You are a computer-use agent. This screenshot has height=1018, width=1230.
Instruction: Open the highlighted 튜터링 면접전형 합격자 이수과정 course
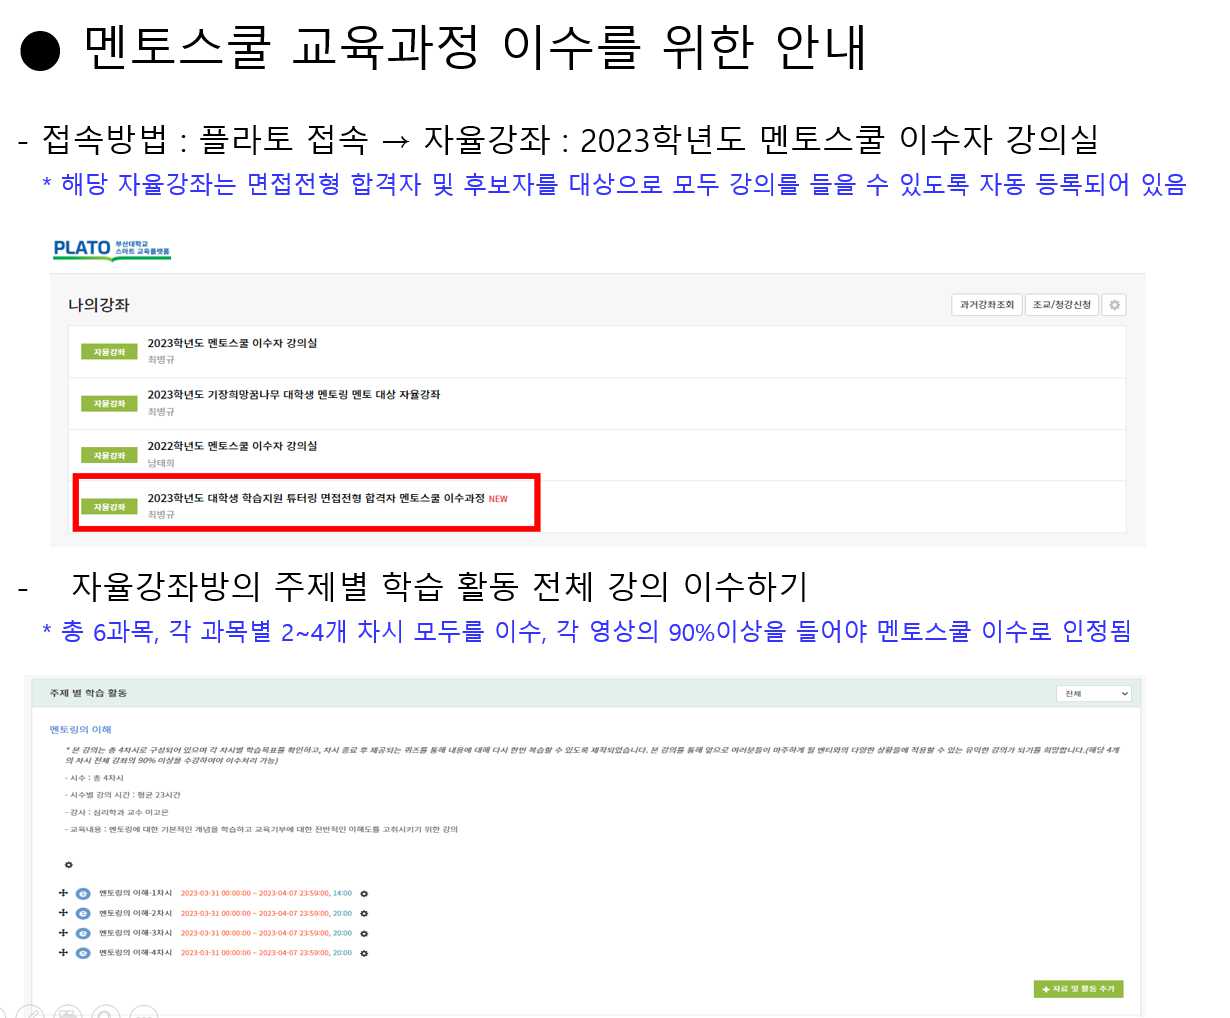pos(316,498)
